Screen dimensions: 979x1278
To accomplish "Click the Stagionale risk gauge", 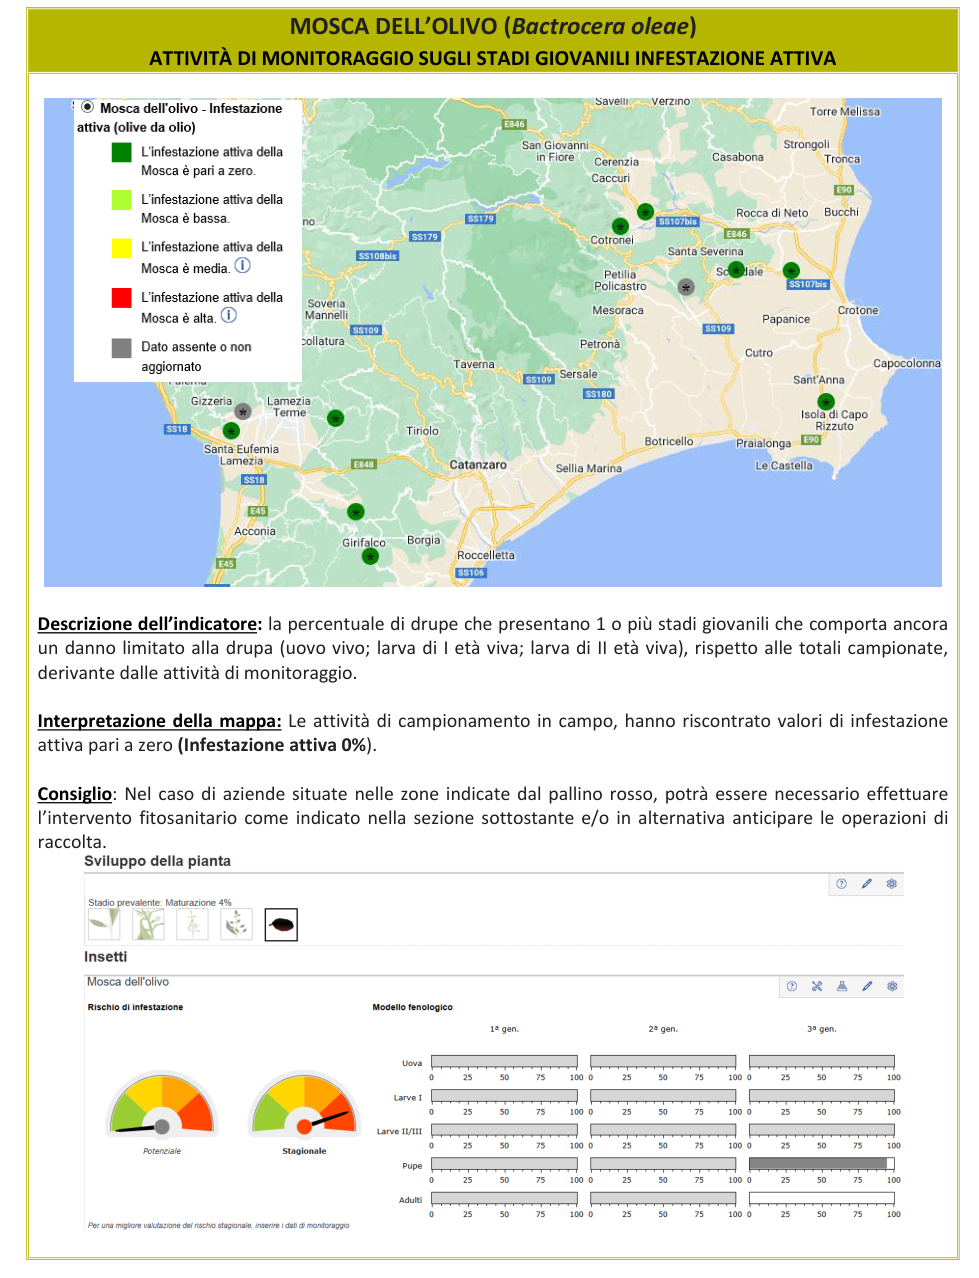I will coord(305,1105).
